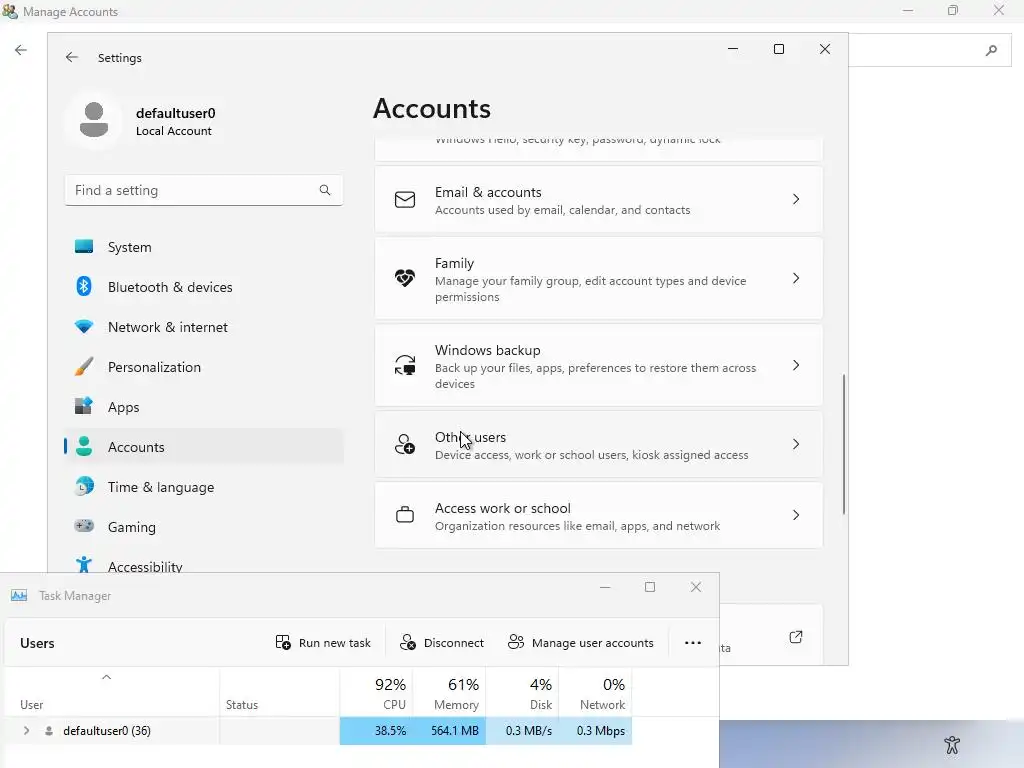Screen dimensions: 1024x768
Task: Click the Settings back arrow
Action: click(72, 57)
